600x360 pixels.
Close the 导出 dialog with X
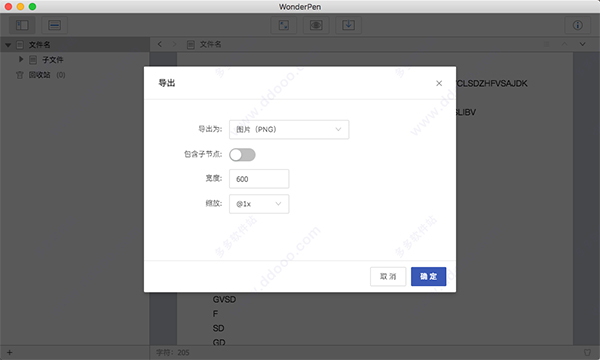pos(439,83)
